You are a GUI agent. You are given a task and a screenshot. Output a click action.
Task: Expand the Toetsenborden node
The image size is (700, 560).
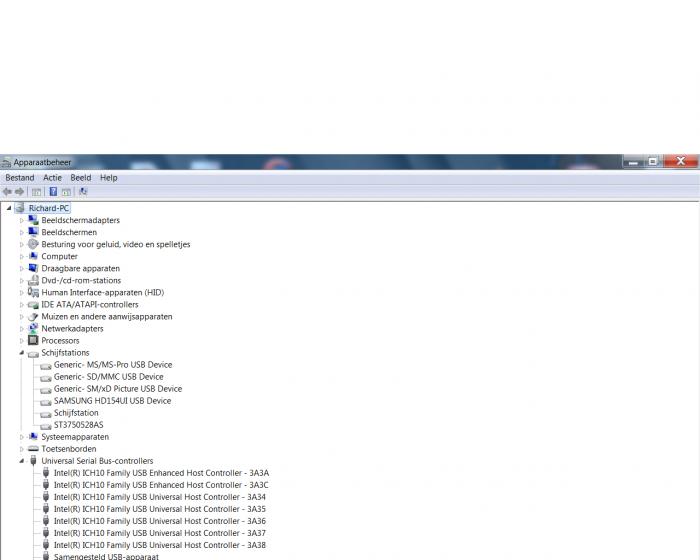(21, 449)
